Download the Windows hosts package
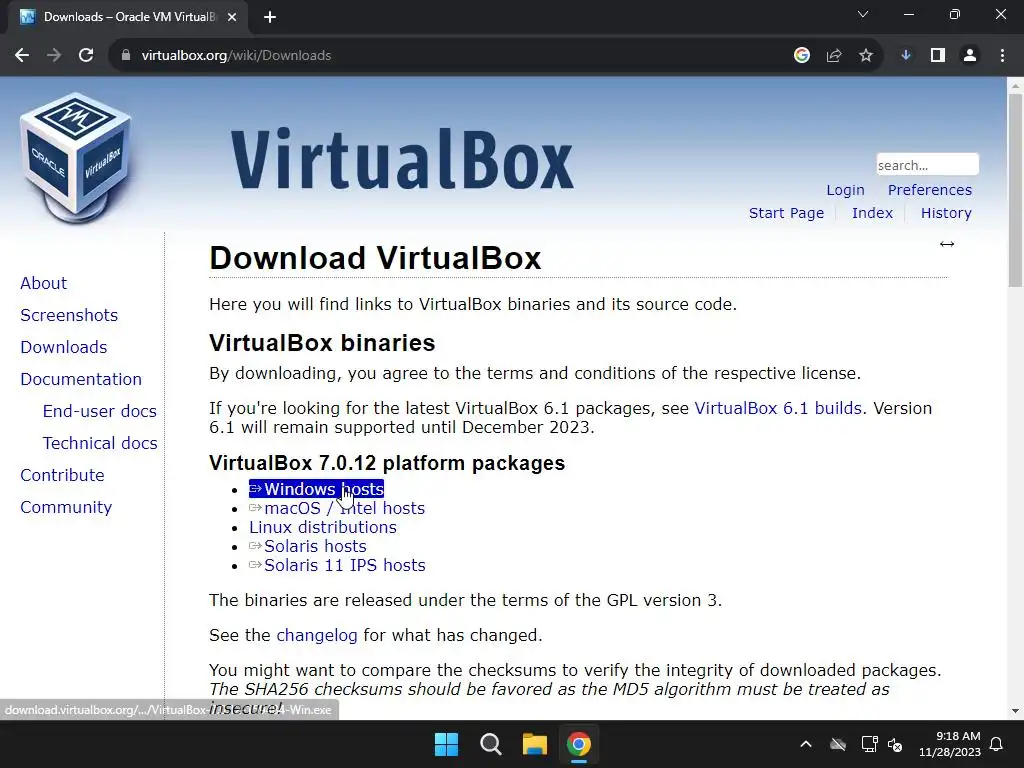Viewport: 1024px width, 768px height. pyautogui.click(x=316, y=489)
